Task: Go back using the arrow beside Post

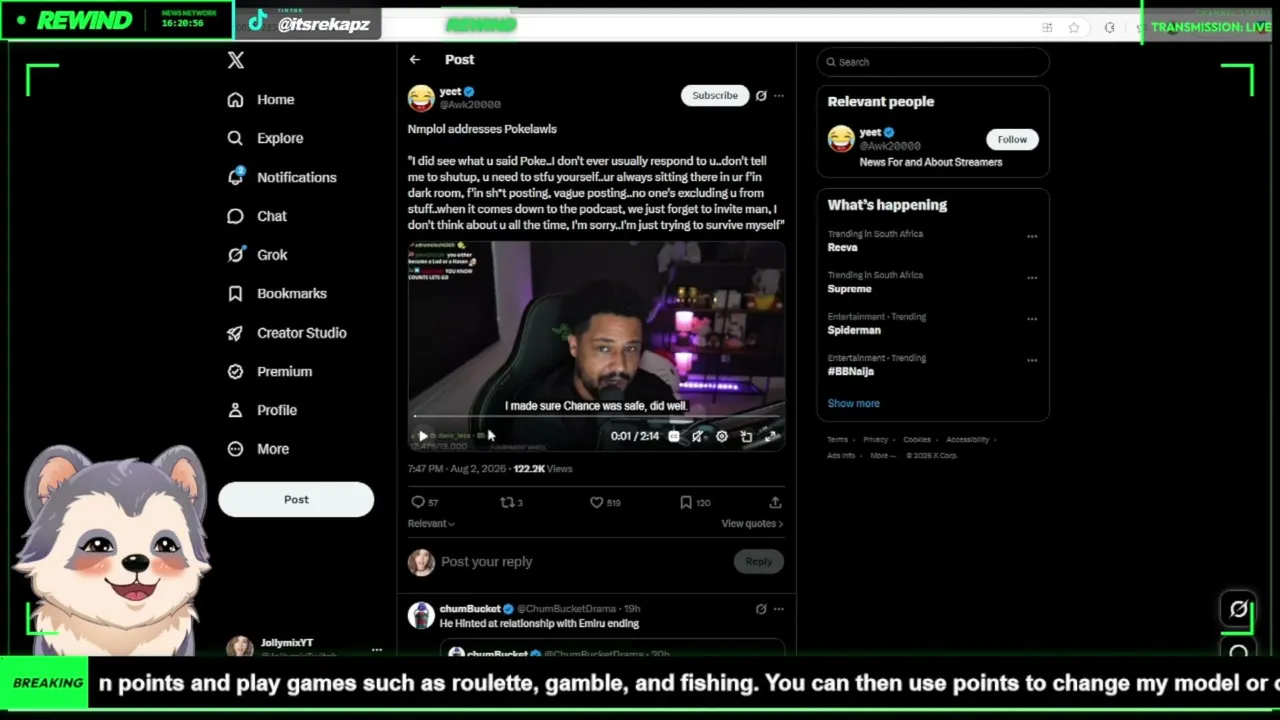Action: point(414,60)
